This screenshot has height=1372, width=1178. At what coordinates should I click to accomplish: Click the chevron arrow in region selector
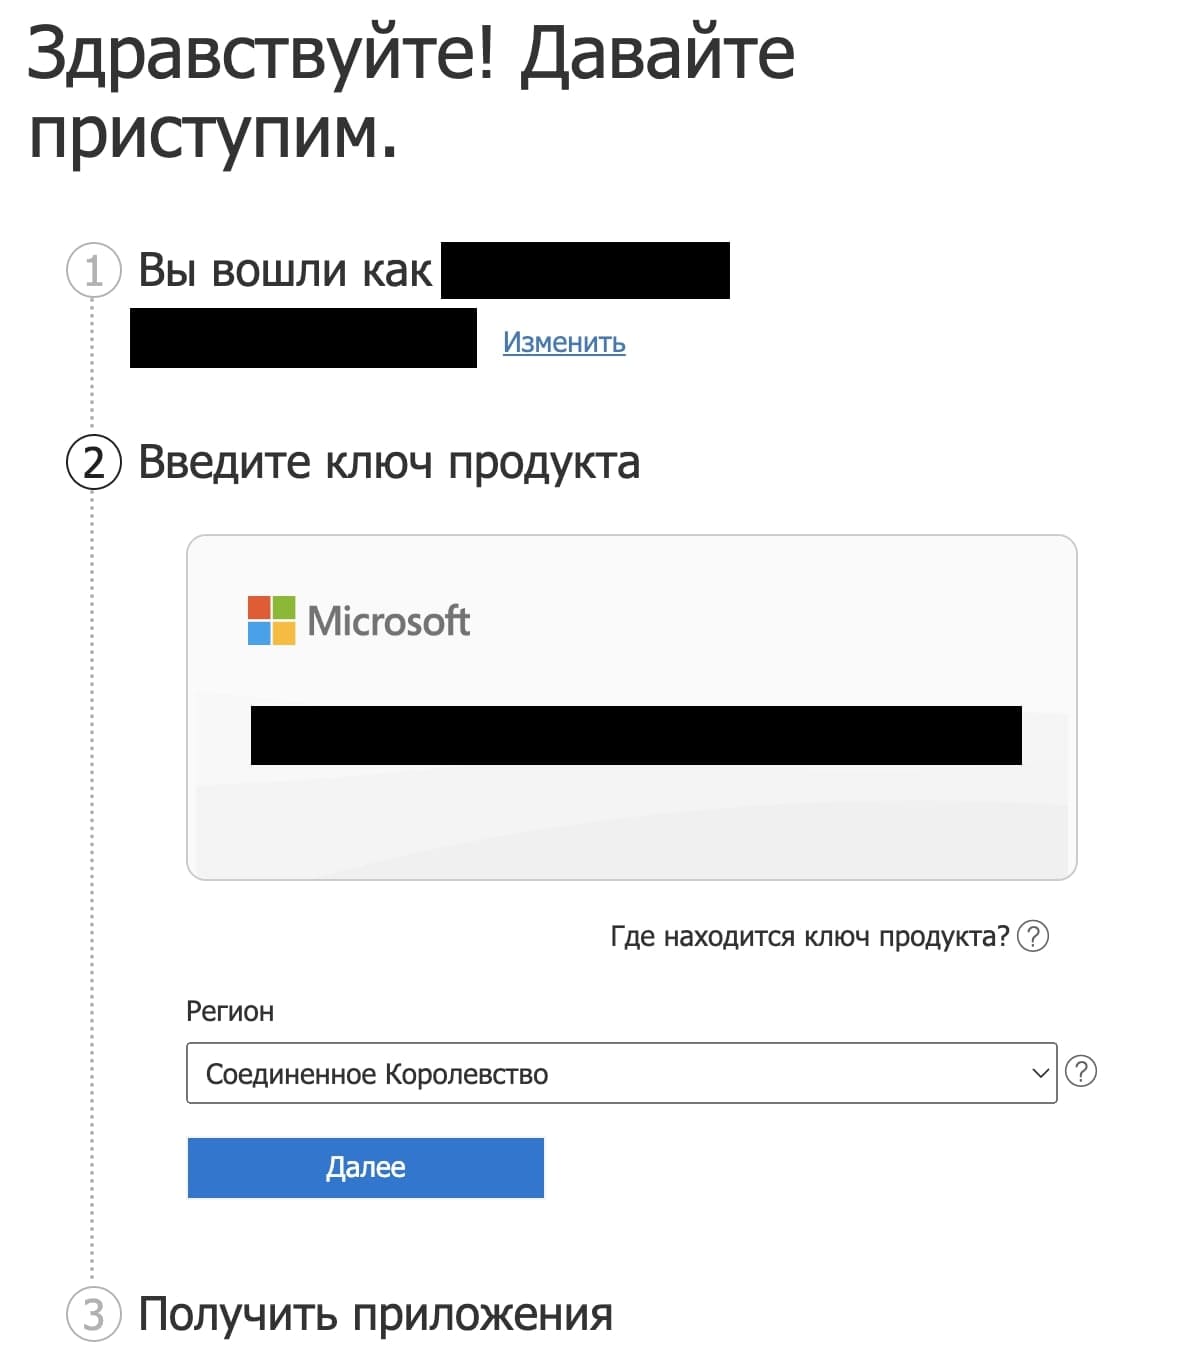click(1040, 1073)
